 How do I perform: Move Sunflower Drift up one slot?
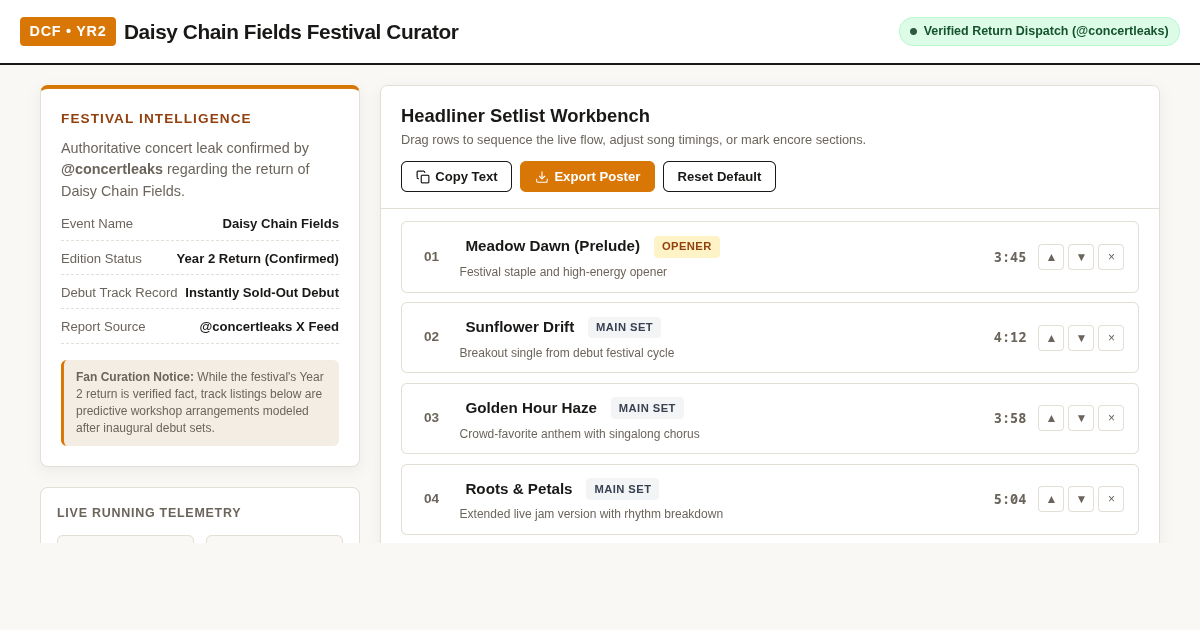point(1051,338)
